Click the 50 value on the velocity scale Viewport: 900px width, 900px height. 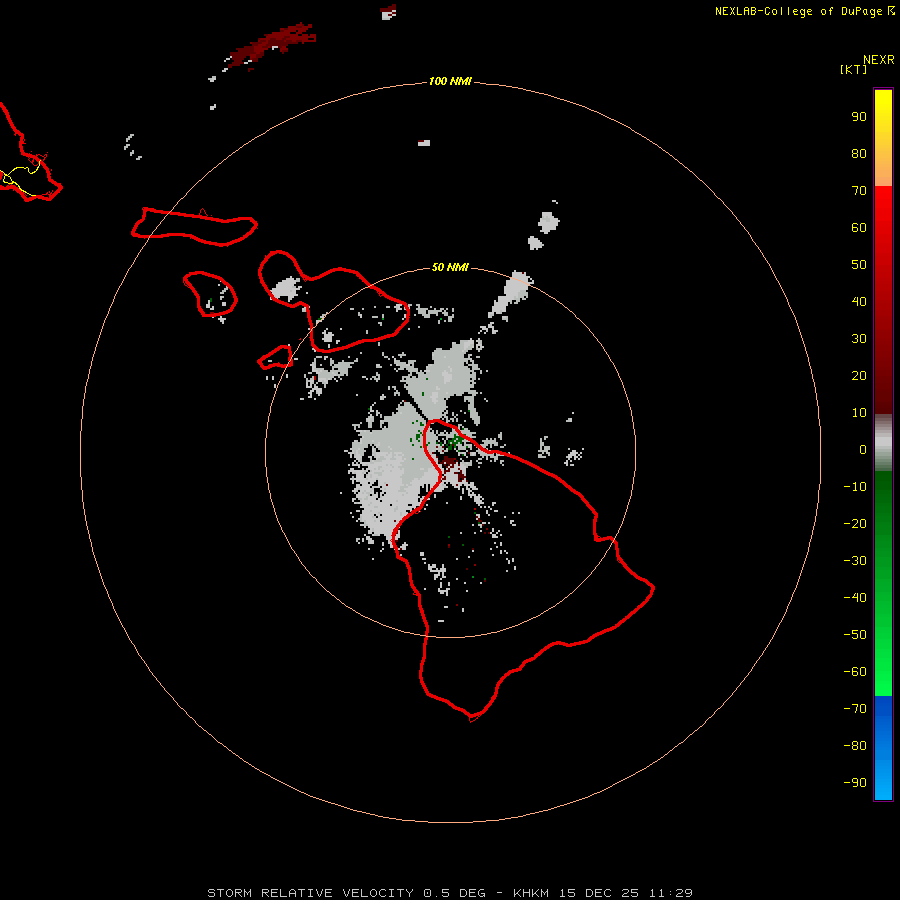point(859,265)
